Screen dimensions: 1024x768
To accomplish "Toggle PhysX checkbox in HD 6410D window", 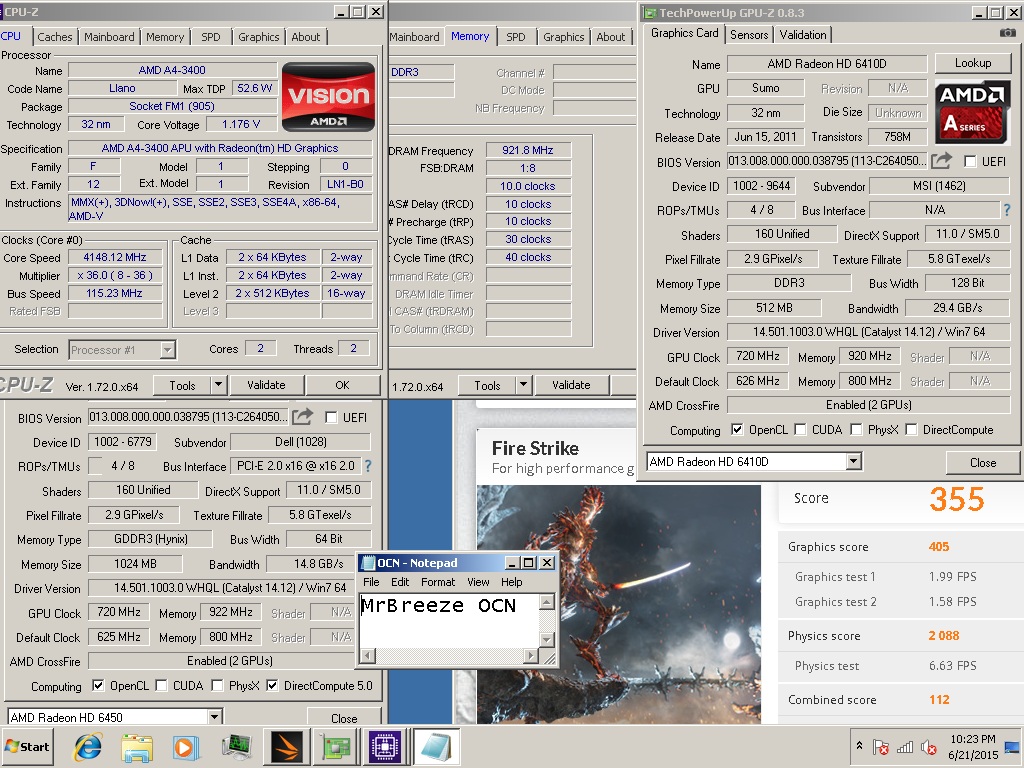I will point(856,429).
